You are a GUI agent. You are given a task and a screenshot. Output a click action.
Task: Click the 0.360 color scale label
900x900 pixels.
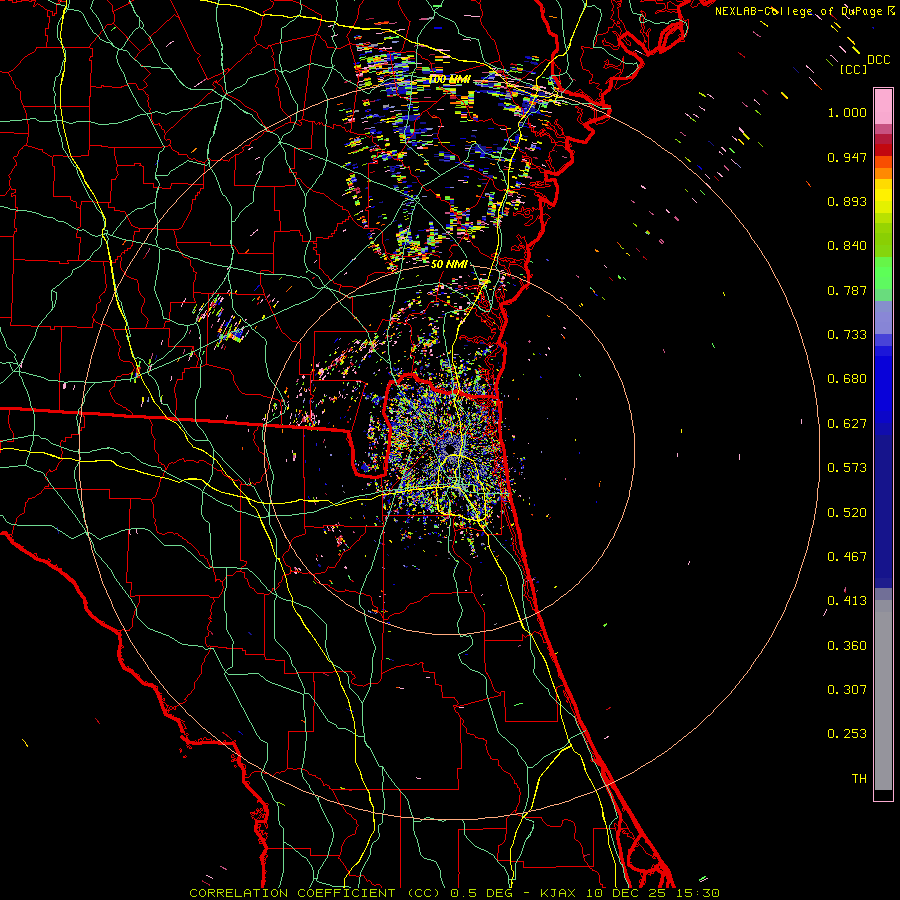[847, 646]
